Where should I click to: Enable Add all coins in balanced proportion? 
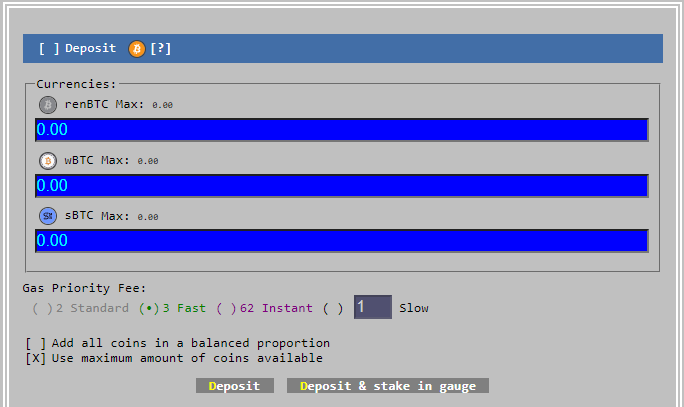click(x=35, y=343)
